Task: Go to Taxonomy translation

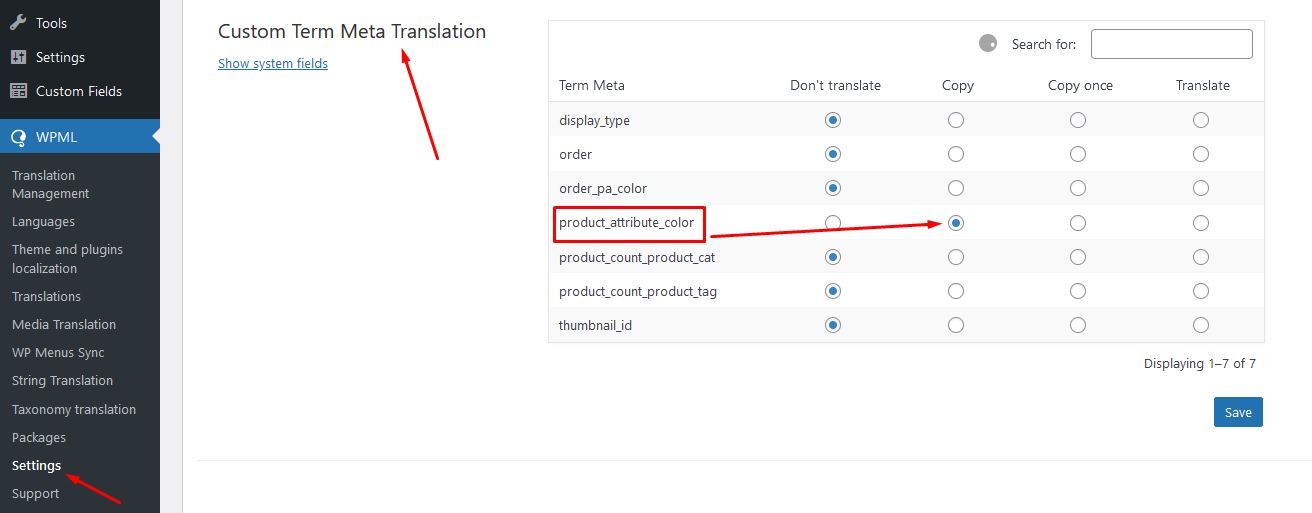Action: [x=74, y=409]
